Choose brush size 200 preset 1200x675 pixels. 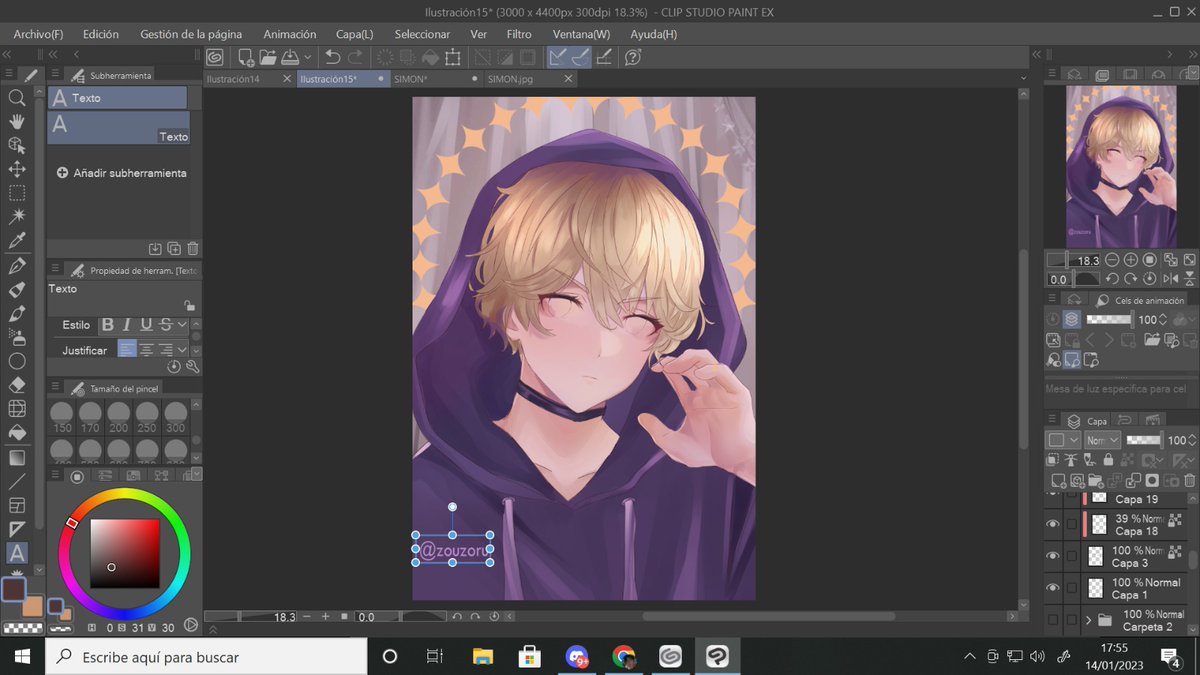[x=119, y=417]
